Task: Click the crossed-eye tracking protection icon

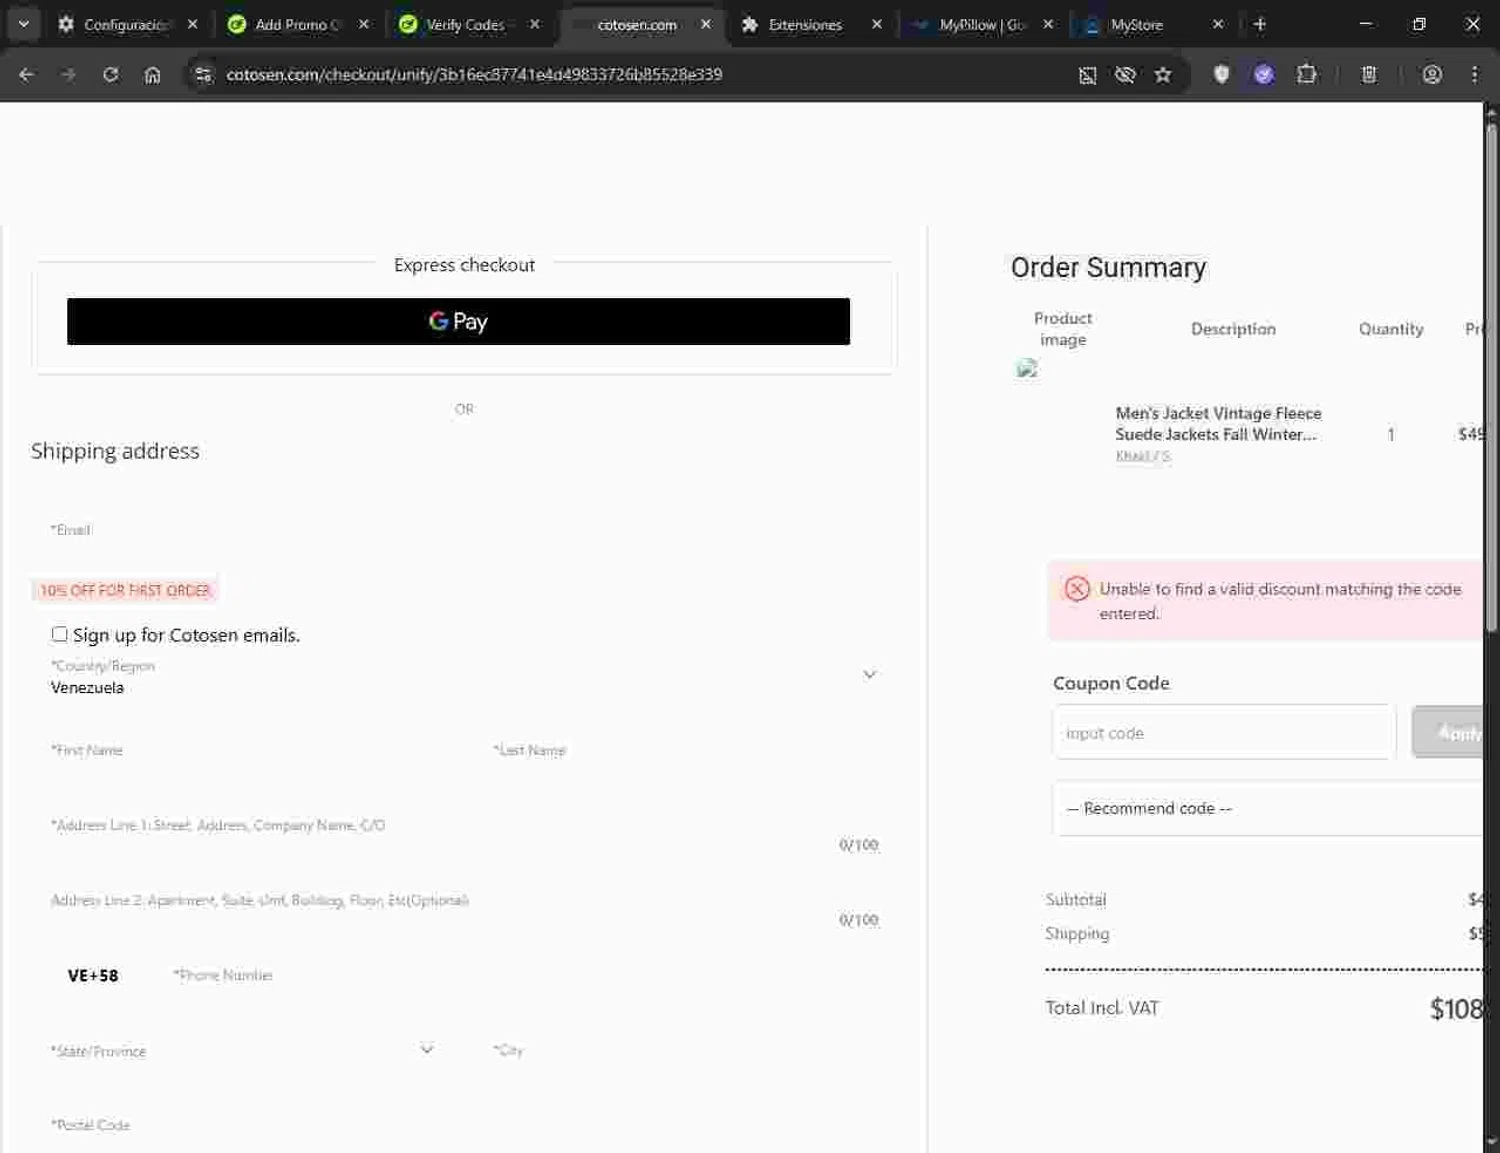Action: [1125, 75]
